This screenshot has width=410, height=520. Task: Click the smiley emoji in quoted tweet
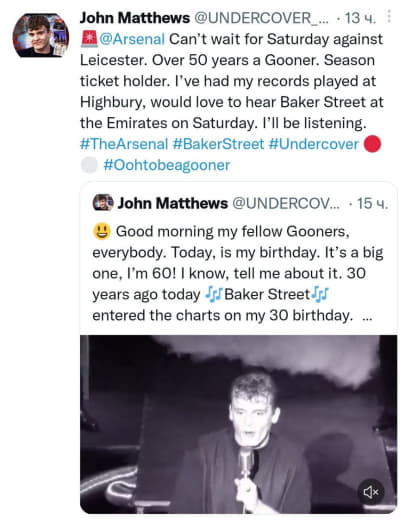(x=102, y=231)
